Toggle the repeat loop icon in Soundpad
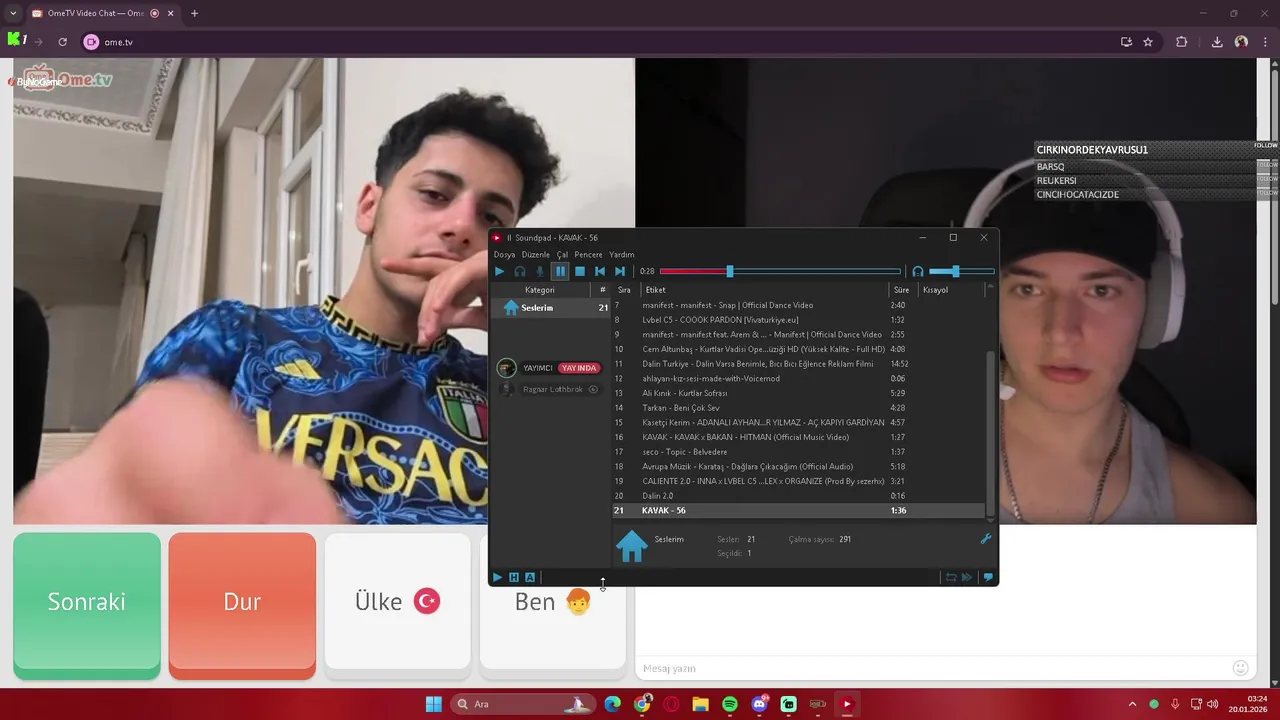This screenshot has width=1280, height=720. coord(950,577)
